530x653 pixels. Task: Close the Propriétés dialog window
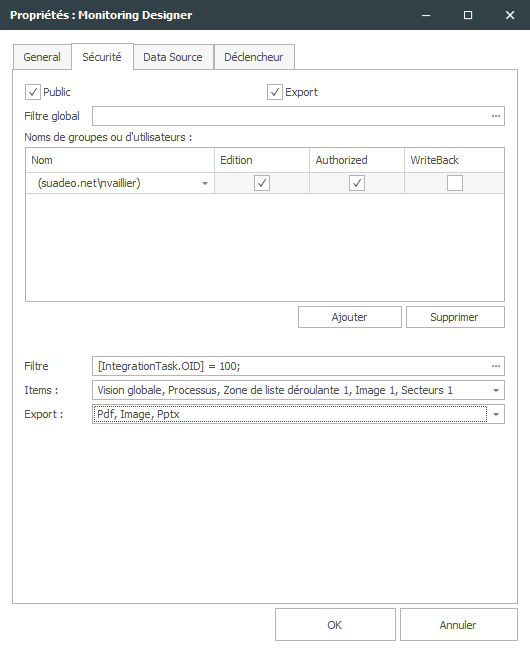click(x=510, y=15)
